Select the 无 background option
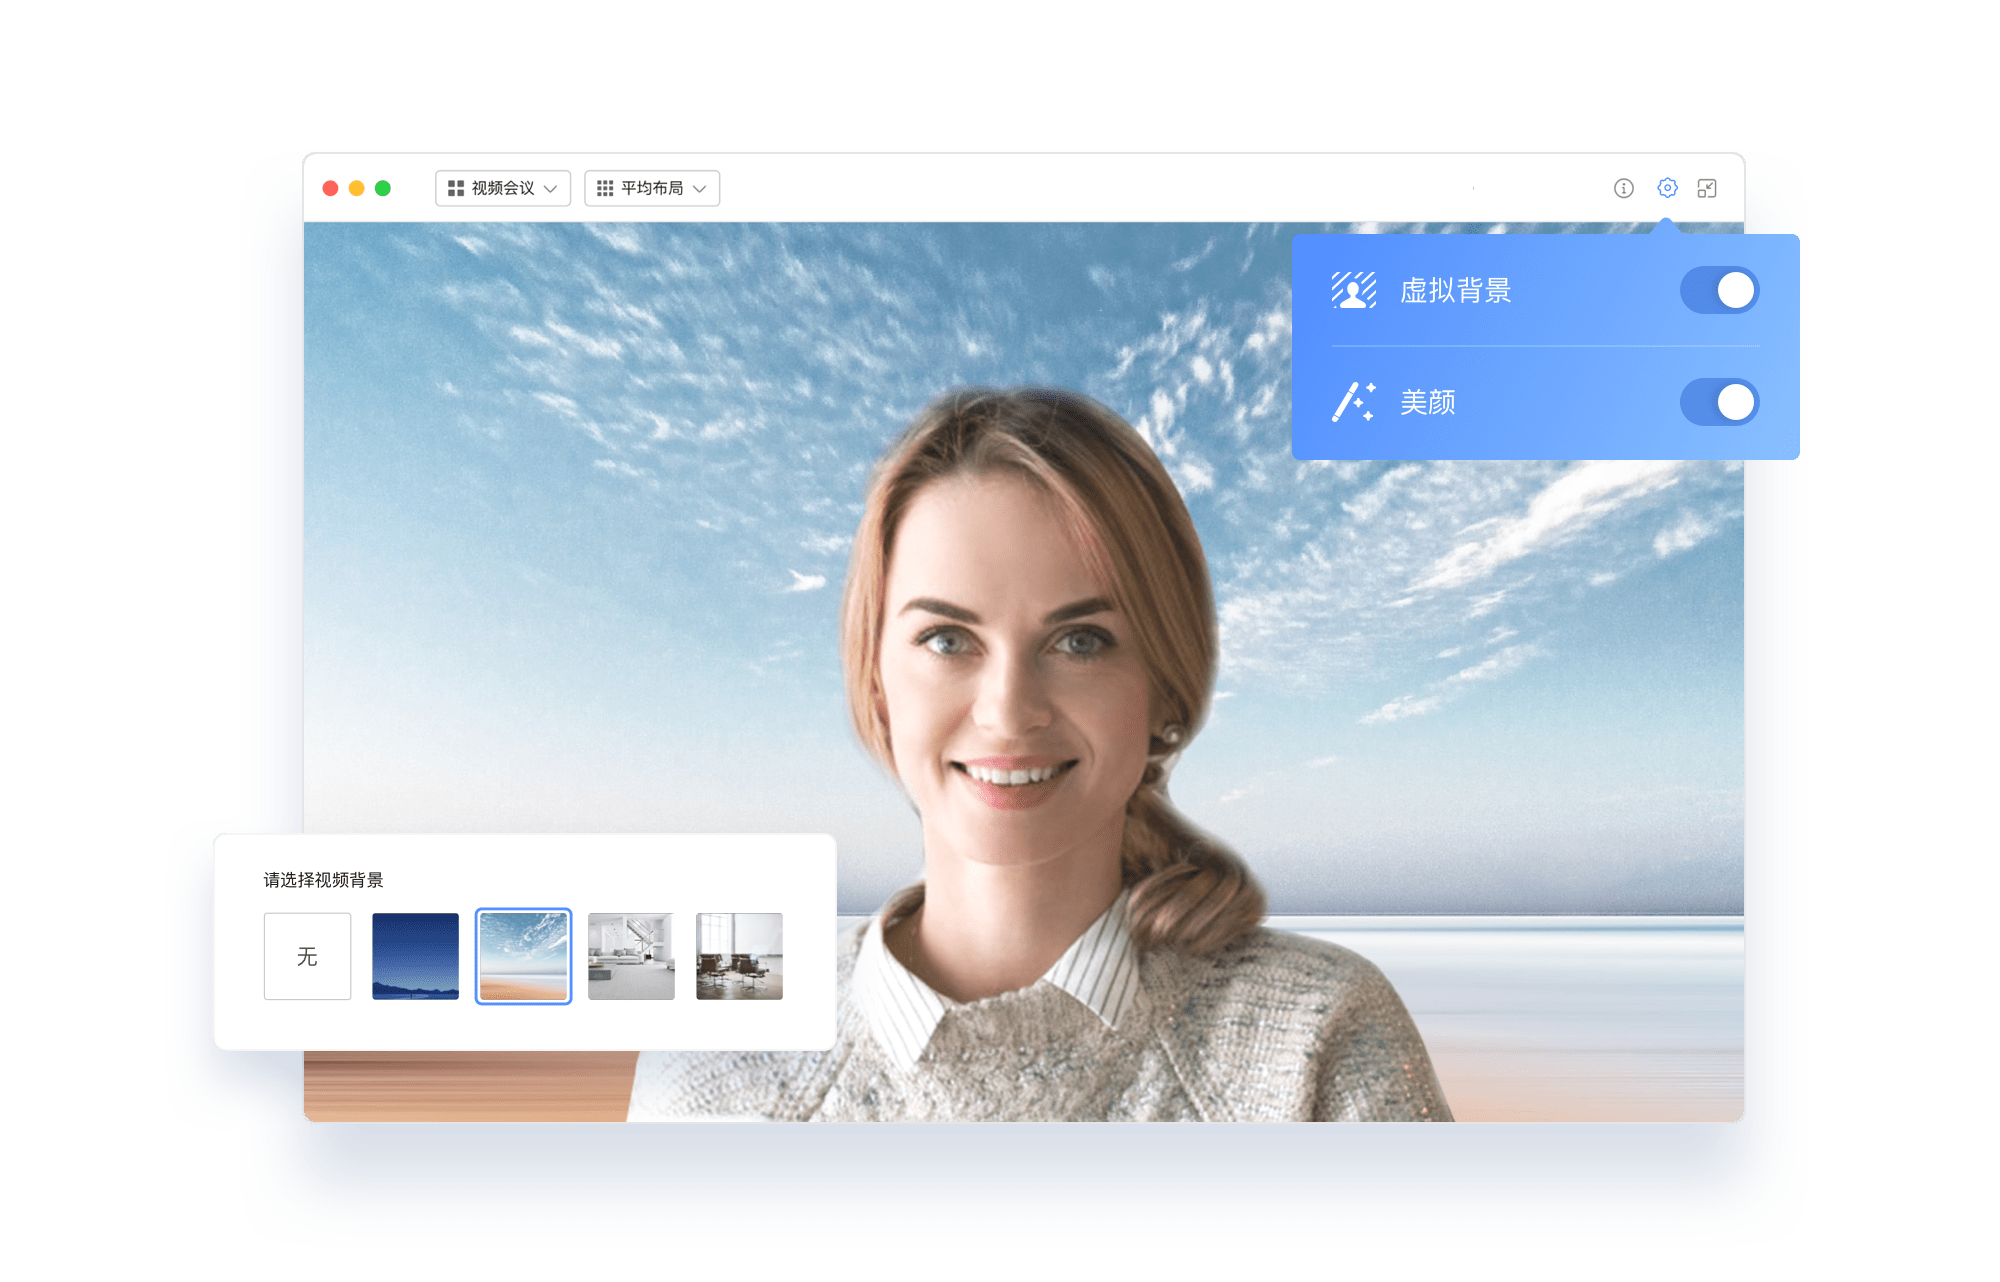The width and height of the screenshot is (2000, 1282). click(307, 956)
